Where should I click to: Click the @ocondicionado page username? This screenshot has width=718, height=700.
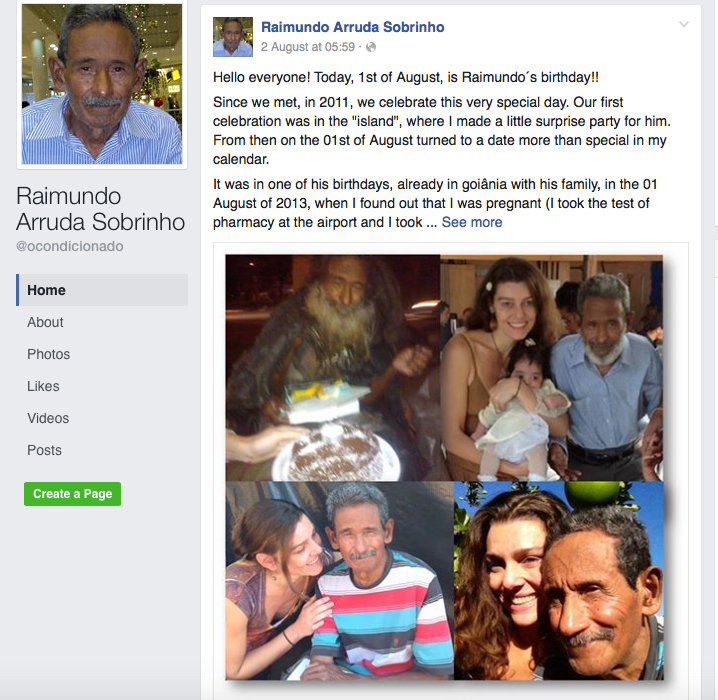pyautogui.click(x=70, y=246)
